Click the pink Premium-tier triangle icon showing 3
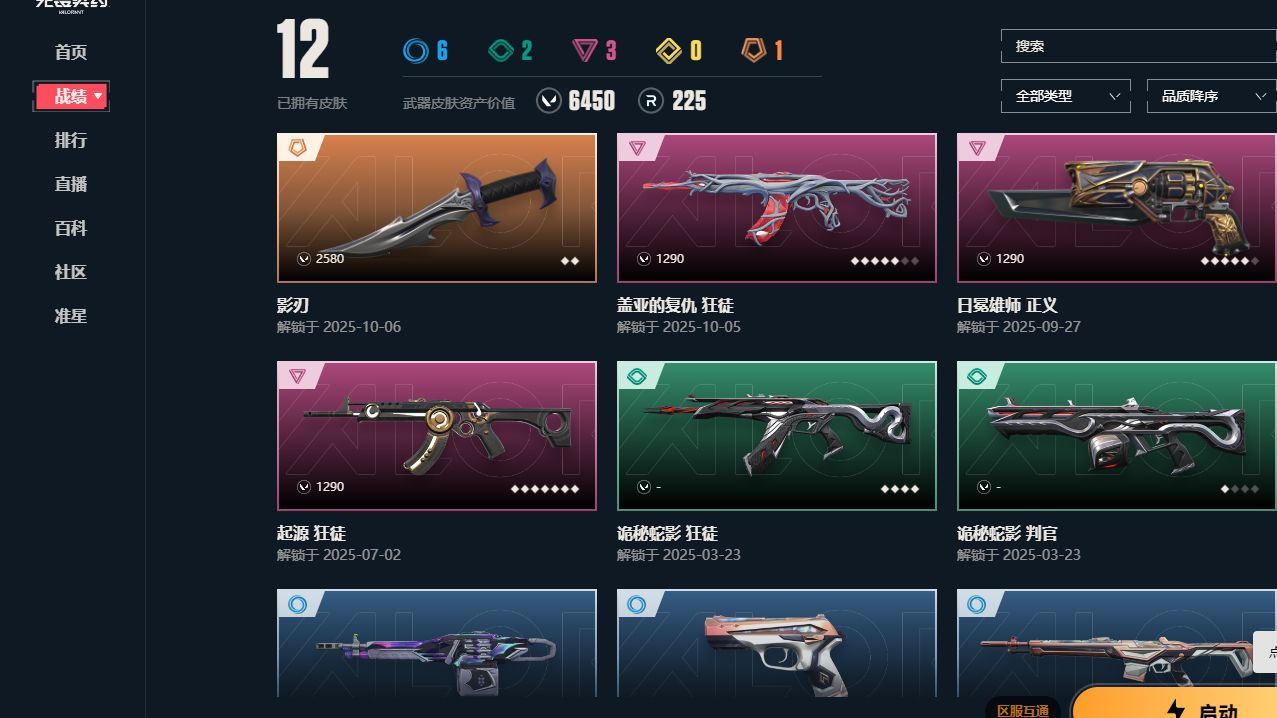This screenshot has width=1277, height=718. point(584,50)
